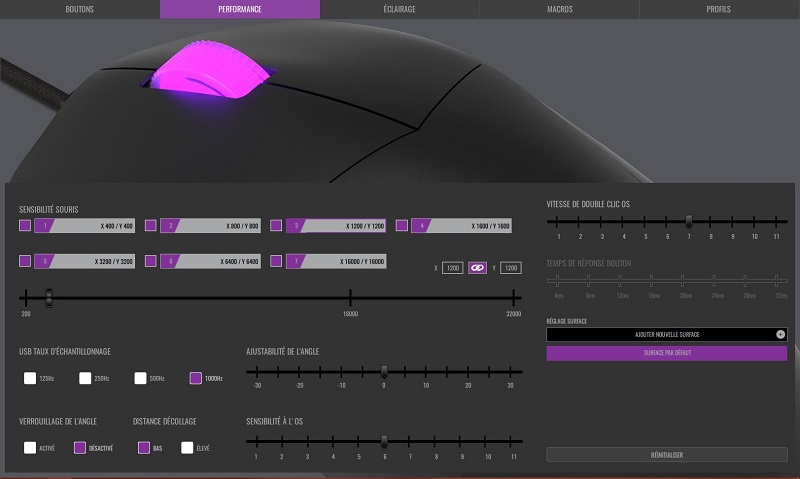Enable angle snapping with Activé
This screenshot has height=479, width=800.
tap(30, 448)
